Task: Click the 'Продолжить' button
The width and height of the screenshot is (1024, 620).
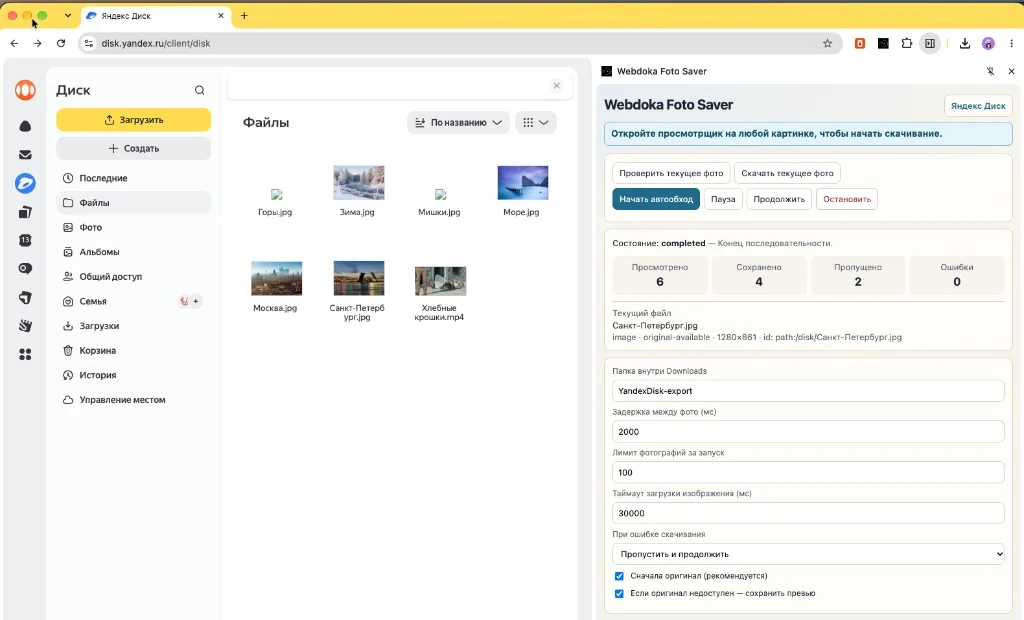Action: point(779,199)
